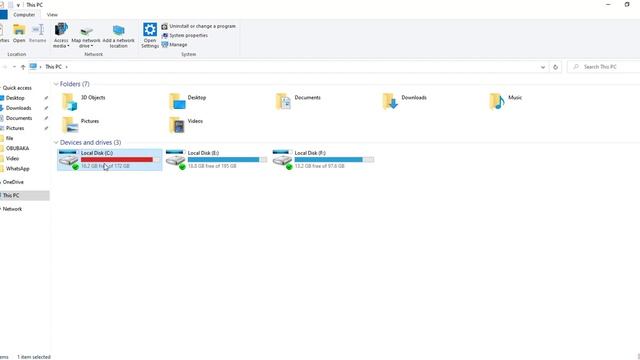Switch to the Computer ribbon tab

point(24,15)
